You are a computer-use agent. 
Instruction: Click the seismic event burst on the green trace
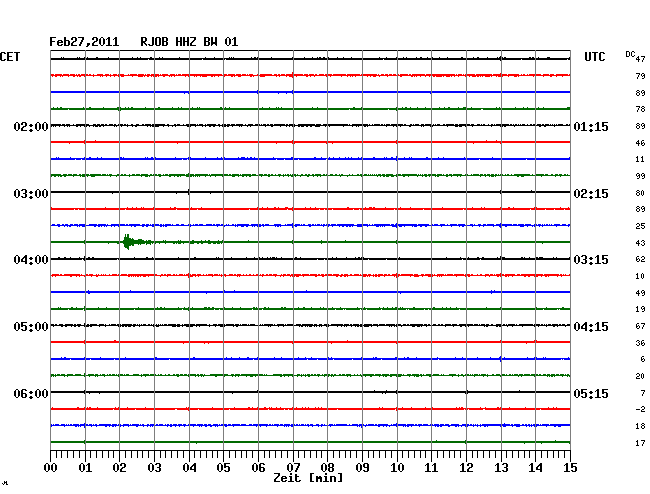(133, 242)
